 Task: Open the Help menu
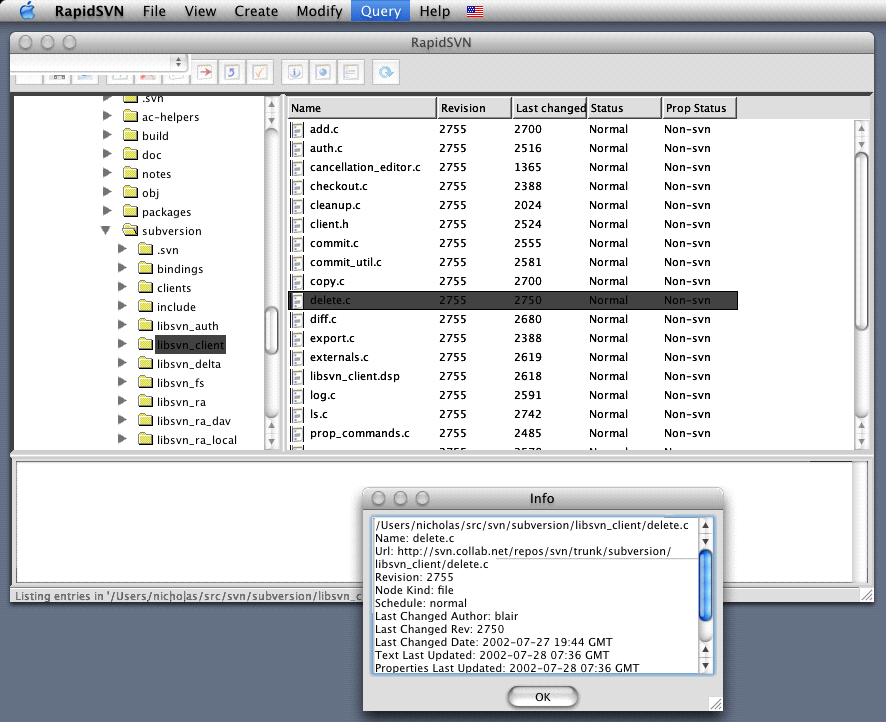(435, 11)
